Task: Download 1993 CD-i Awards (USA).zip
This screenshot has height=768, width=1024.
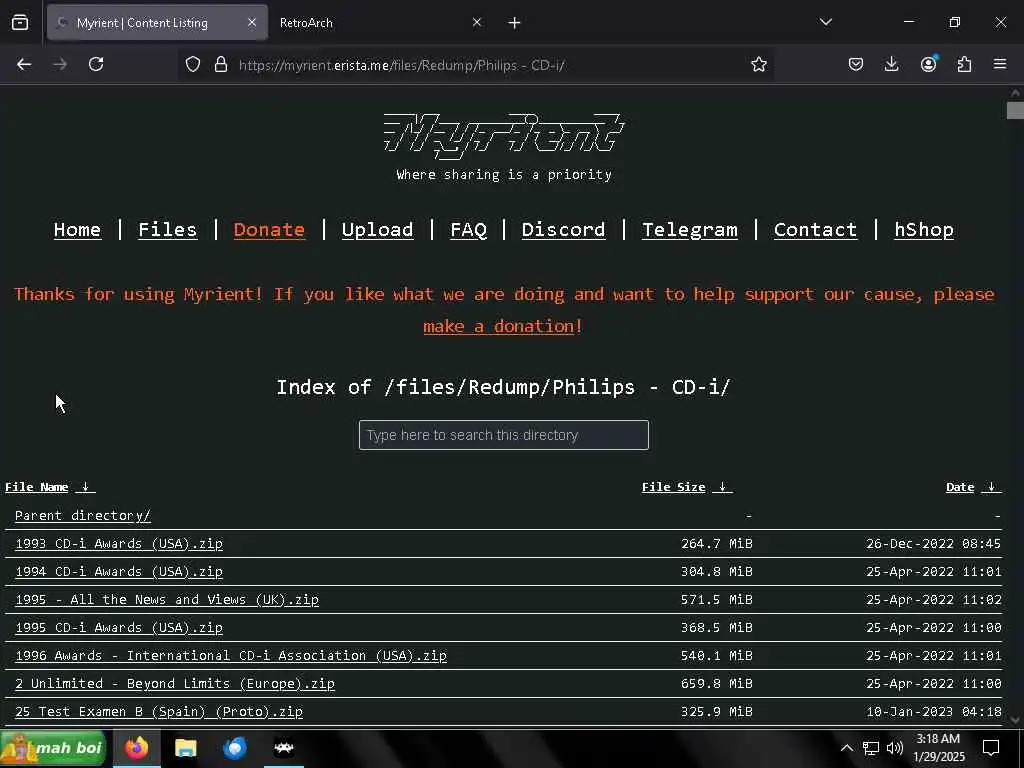Action: click(119, 543)
